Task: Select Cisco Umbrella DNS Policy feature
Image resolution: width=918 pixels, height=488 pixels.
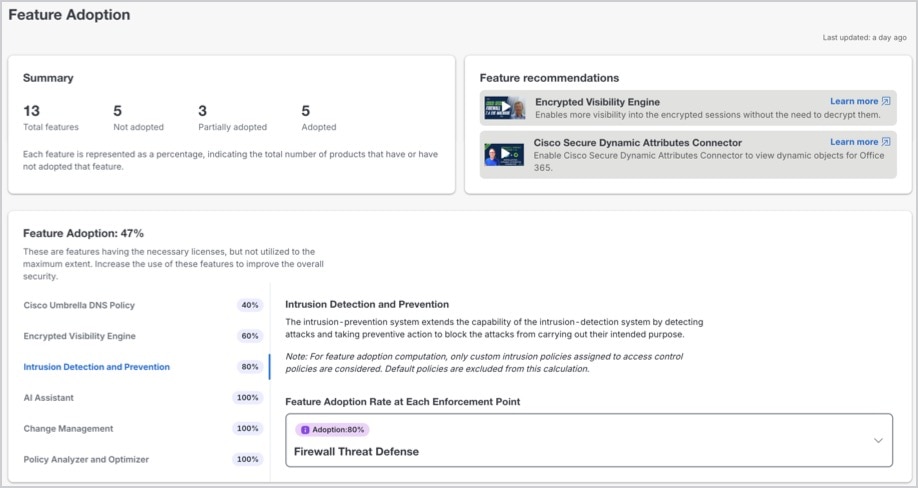Action: coord(79,305)
